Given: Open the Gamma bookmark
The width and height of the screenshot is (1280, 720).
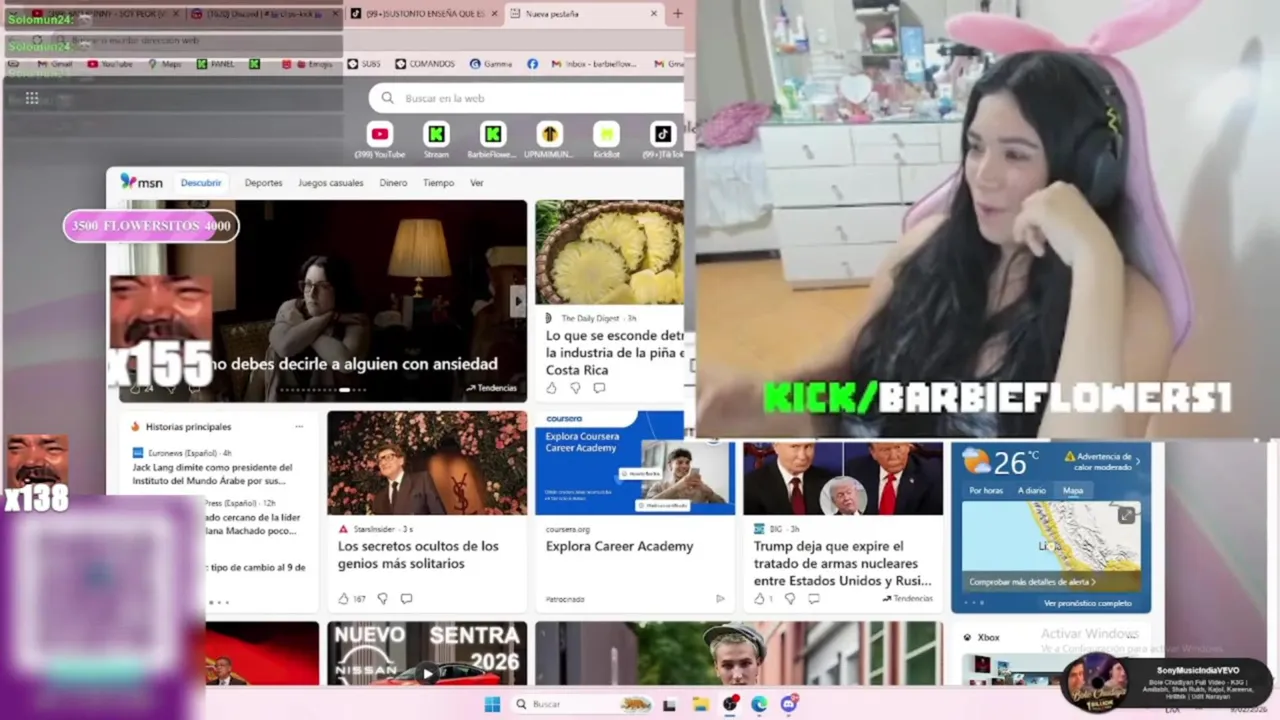Looking at the screenshot, I should 491,64.
